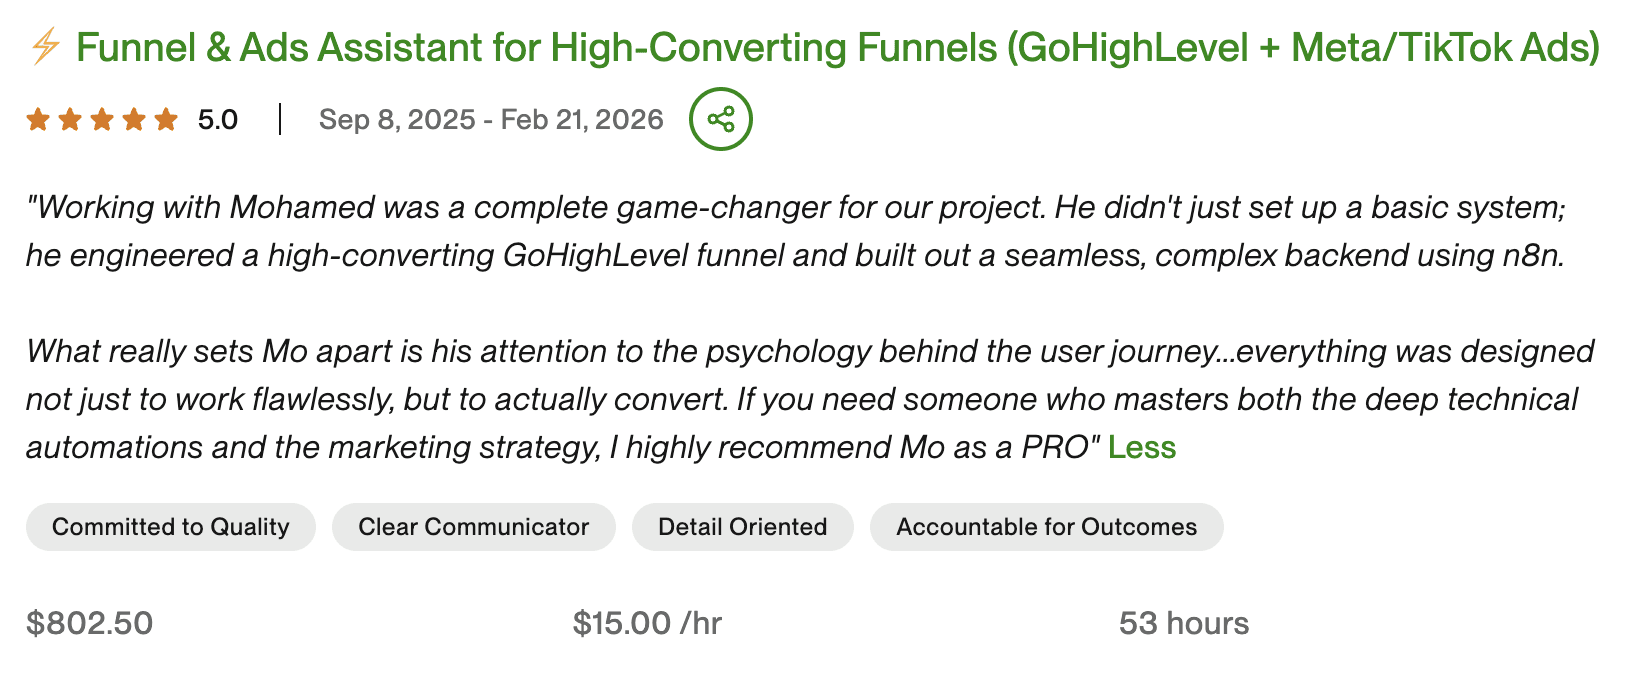The height and width of the screenshot is (686, 1652).
Task: Select the Detail Oriented tag
Action: (741, 526)
